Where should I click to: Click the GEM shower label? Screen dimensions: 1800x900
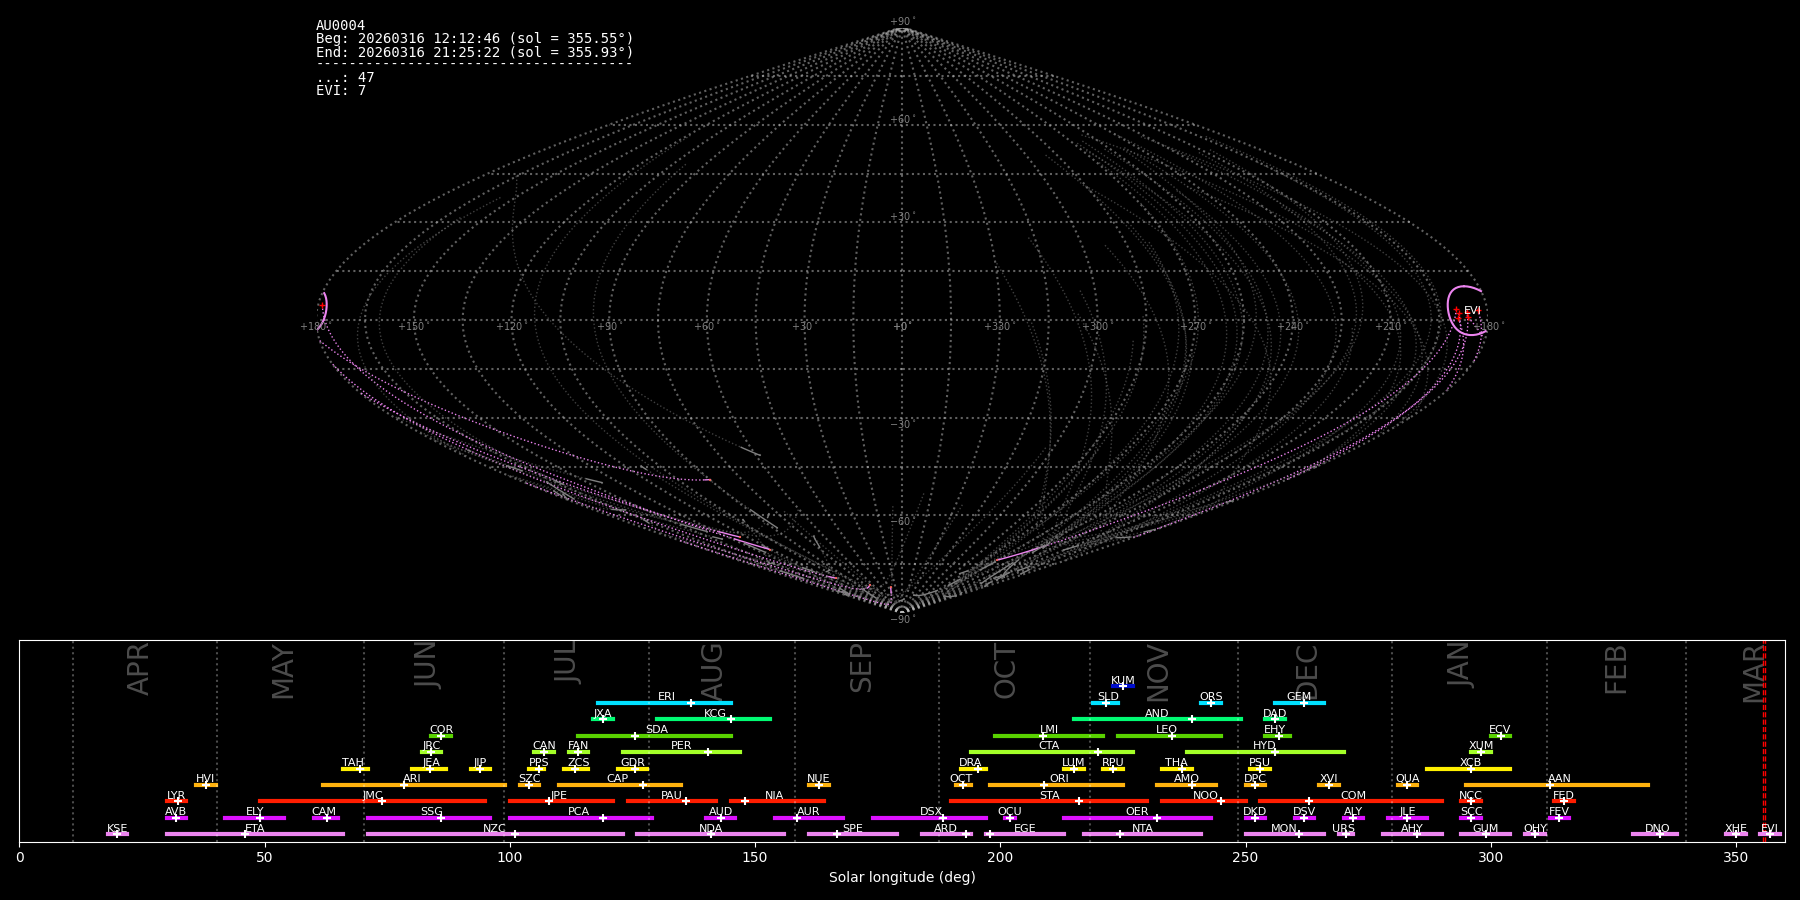[x=1299, y=697]
